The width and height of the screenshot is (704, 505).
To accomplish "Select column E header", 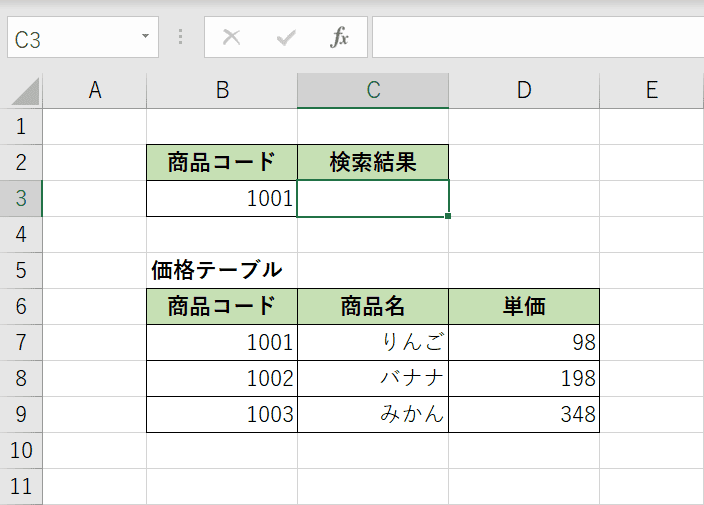I will coord(651,90).
